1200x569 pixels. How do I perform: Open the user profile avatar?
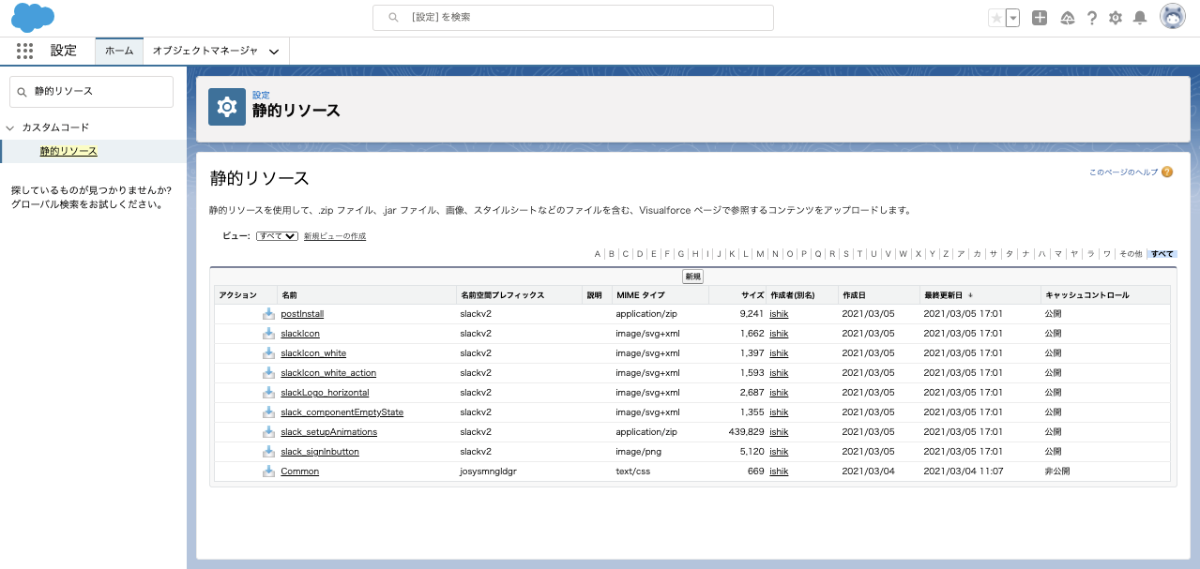point(1173,17)
